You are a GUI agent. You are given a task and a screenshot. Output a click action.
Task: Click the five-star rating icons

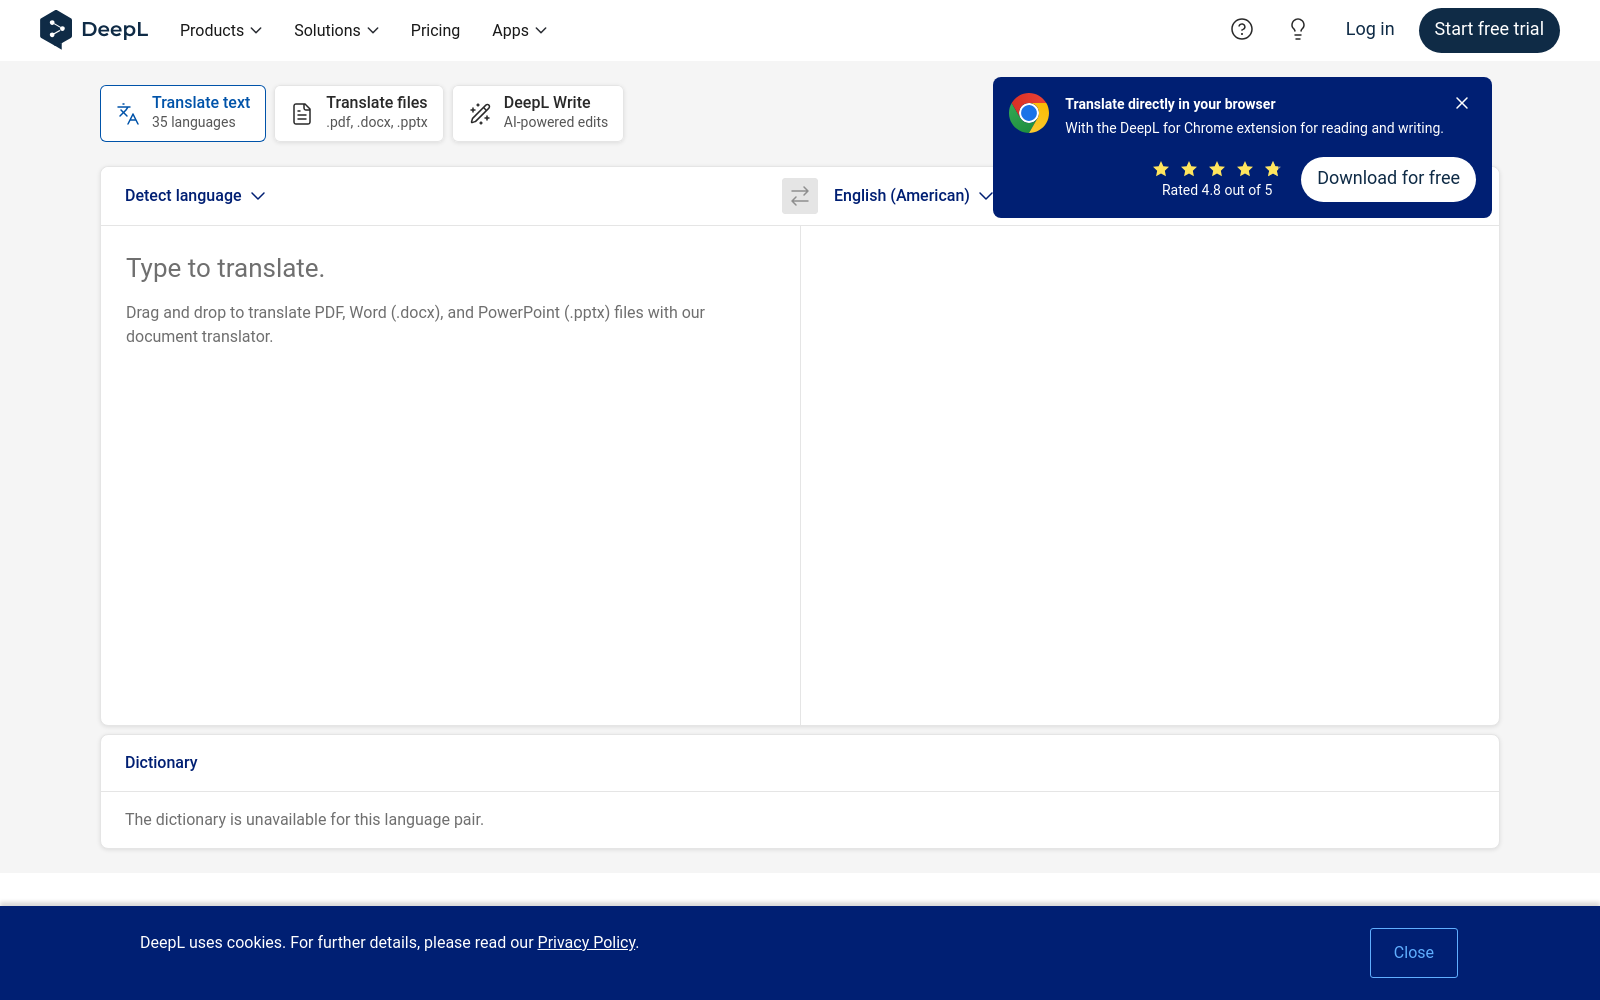point(1217,169)
